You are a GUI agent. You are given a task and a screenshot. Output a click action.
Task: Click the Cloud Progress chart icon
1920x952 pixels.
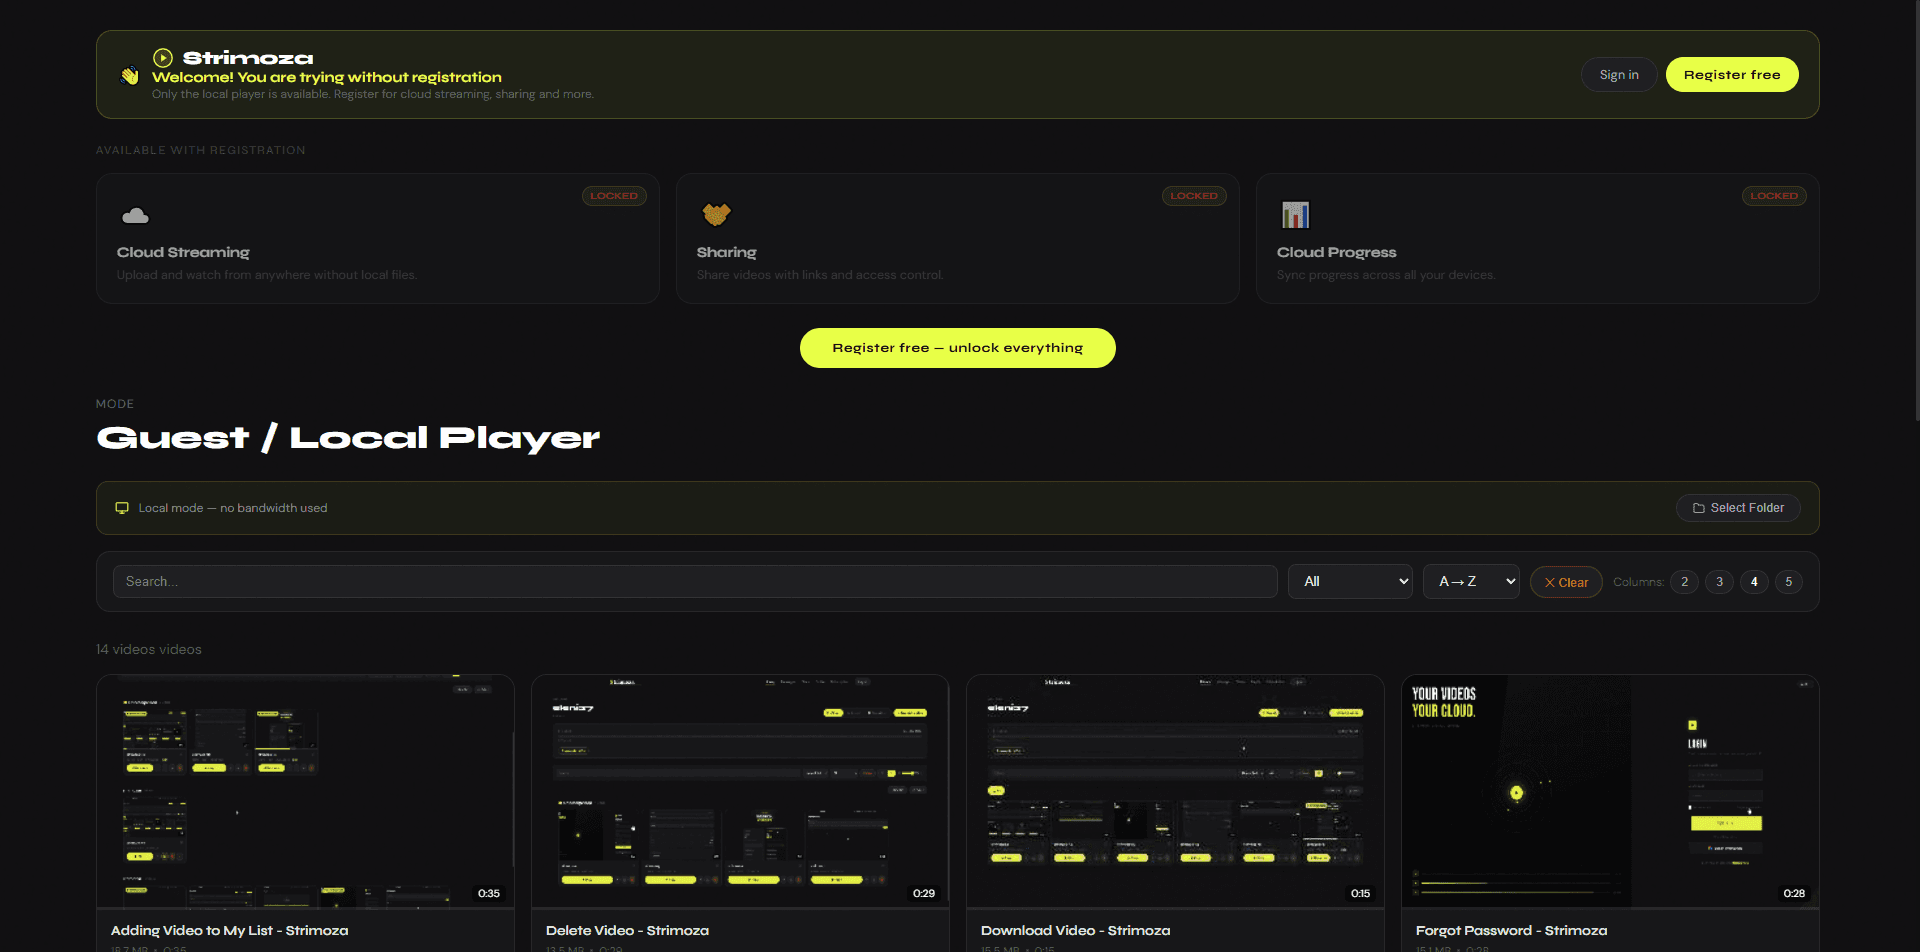point(1295,215)
